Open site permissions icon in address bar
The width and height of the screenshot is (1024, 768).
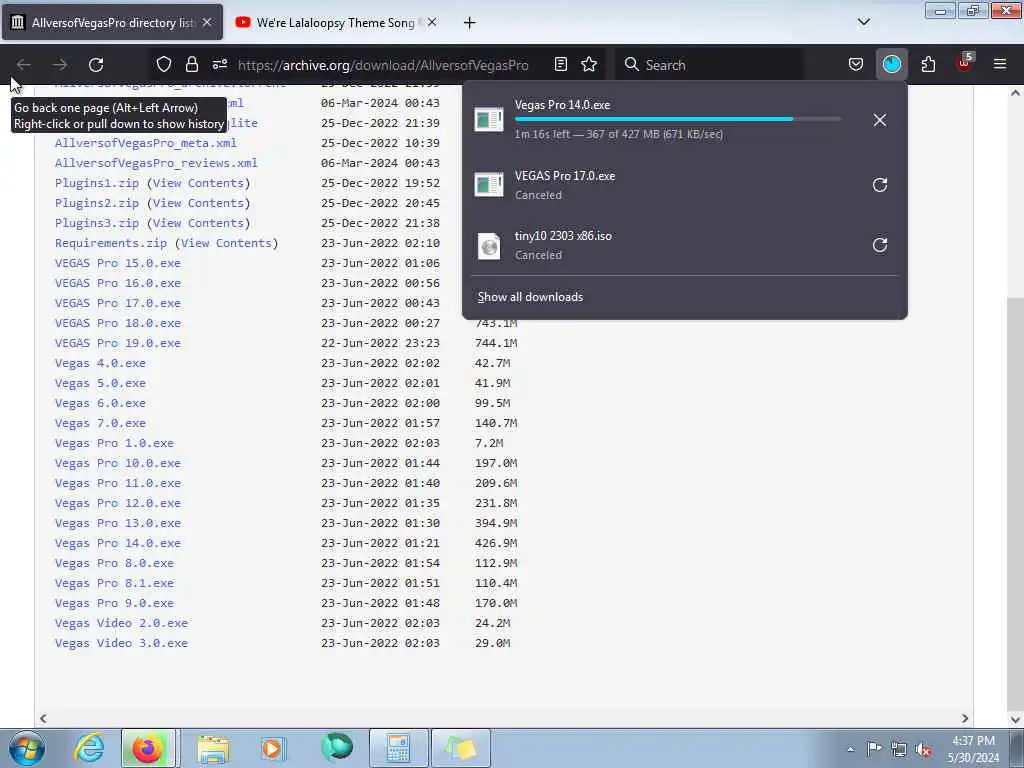point(220,64)
